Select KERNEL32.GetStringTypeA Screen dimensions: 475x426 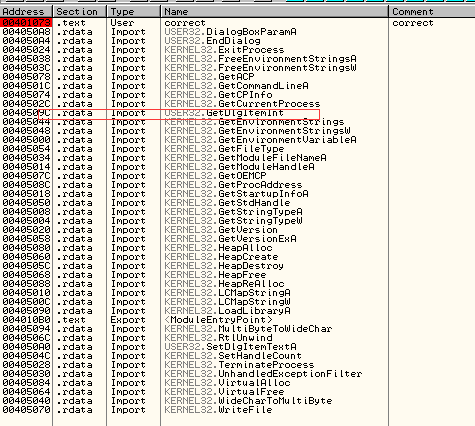(x=233, y=212)
